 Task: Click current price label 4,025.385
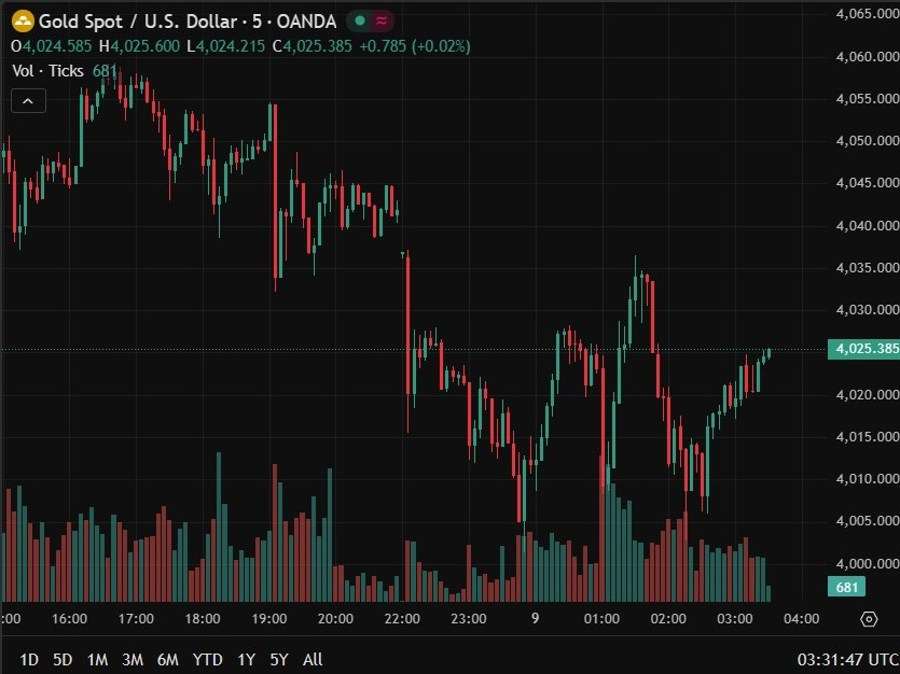coord(863,349)
